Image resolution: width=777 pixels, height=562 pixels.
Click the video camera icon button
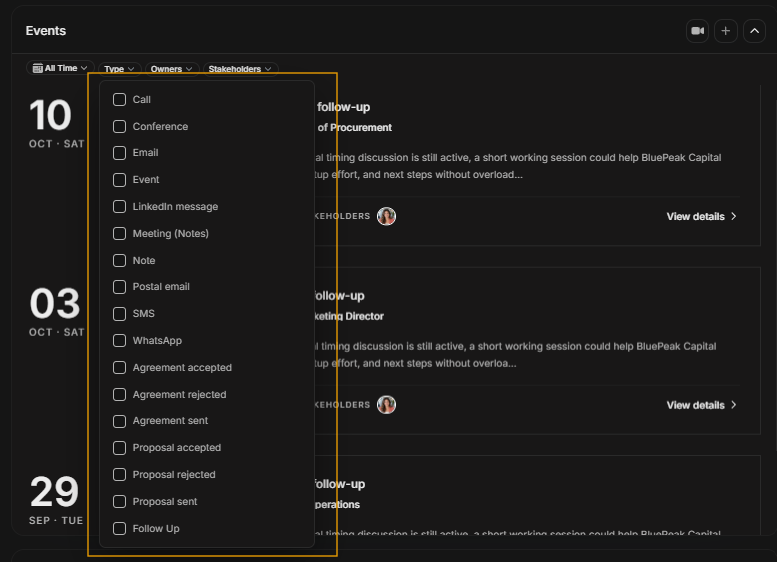click(697, 31)
